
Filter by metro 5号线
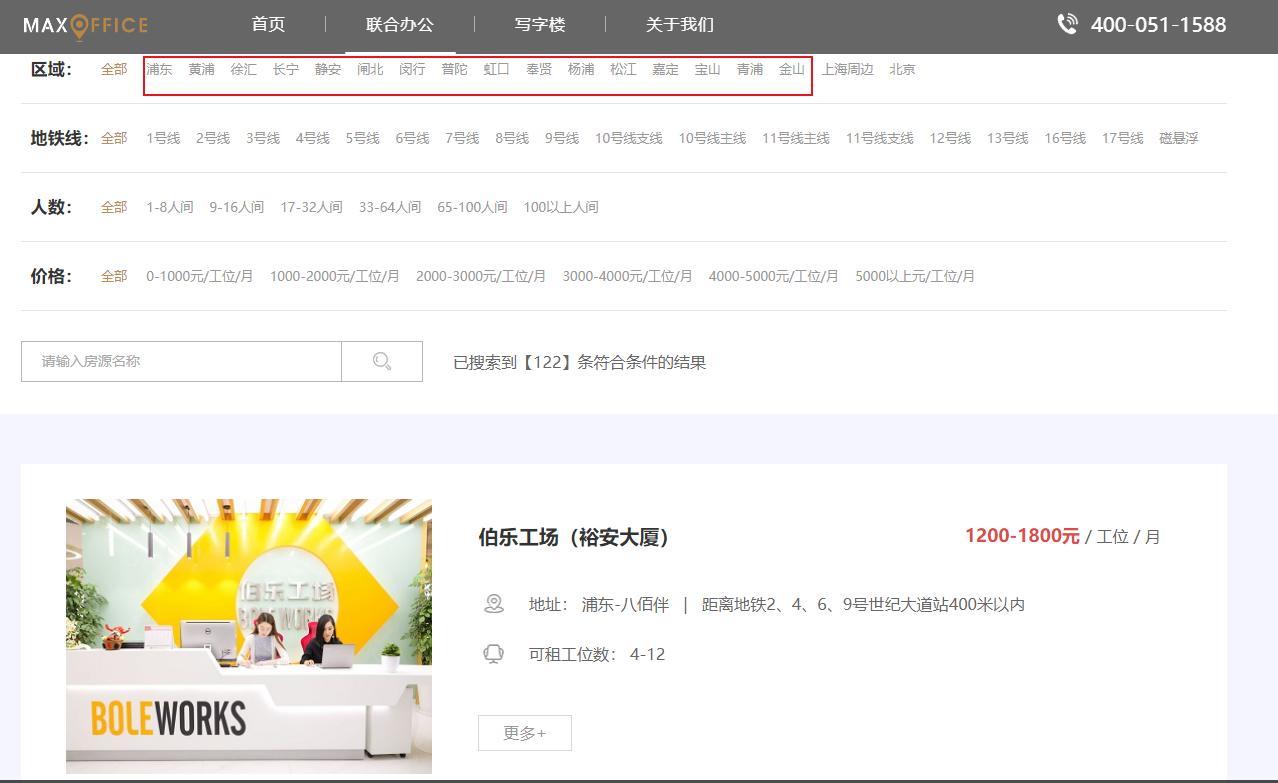point(363,138)
